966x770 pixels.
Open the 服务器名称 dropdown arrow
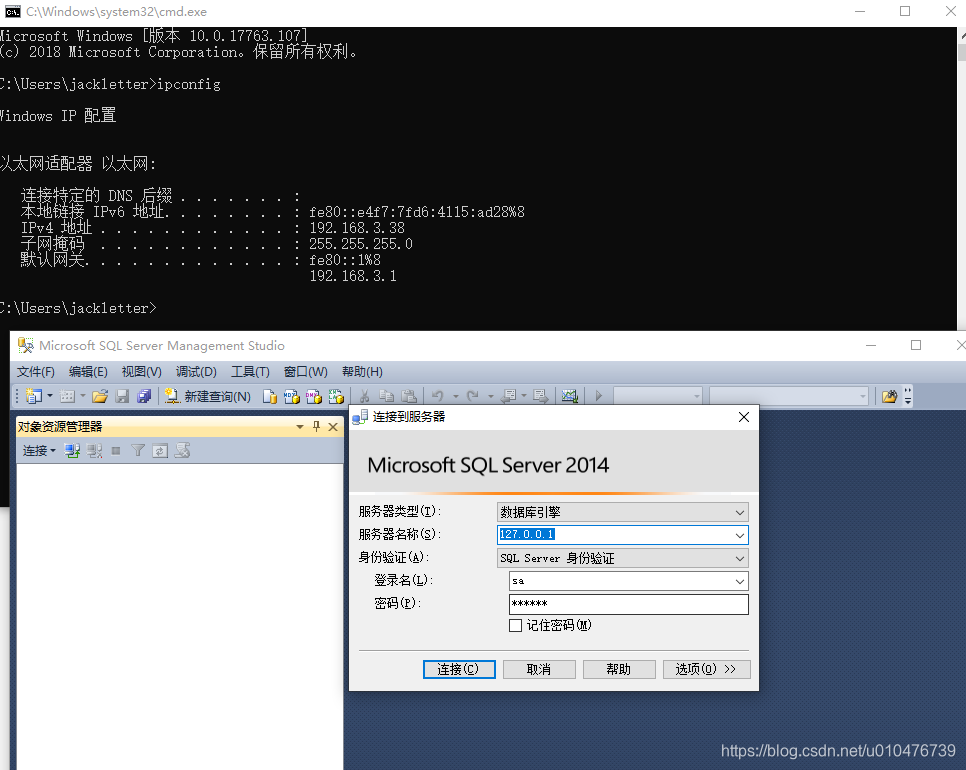[740, 535]
